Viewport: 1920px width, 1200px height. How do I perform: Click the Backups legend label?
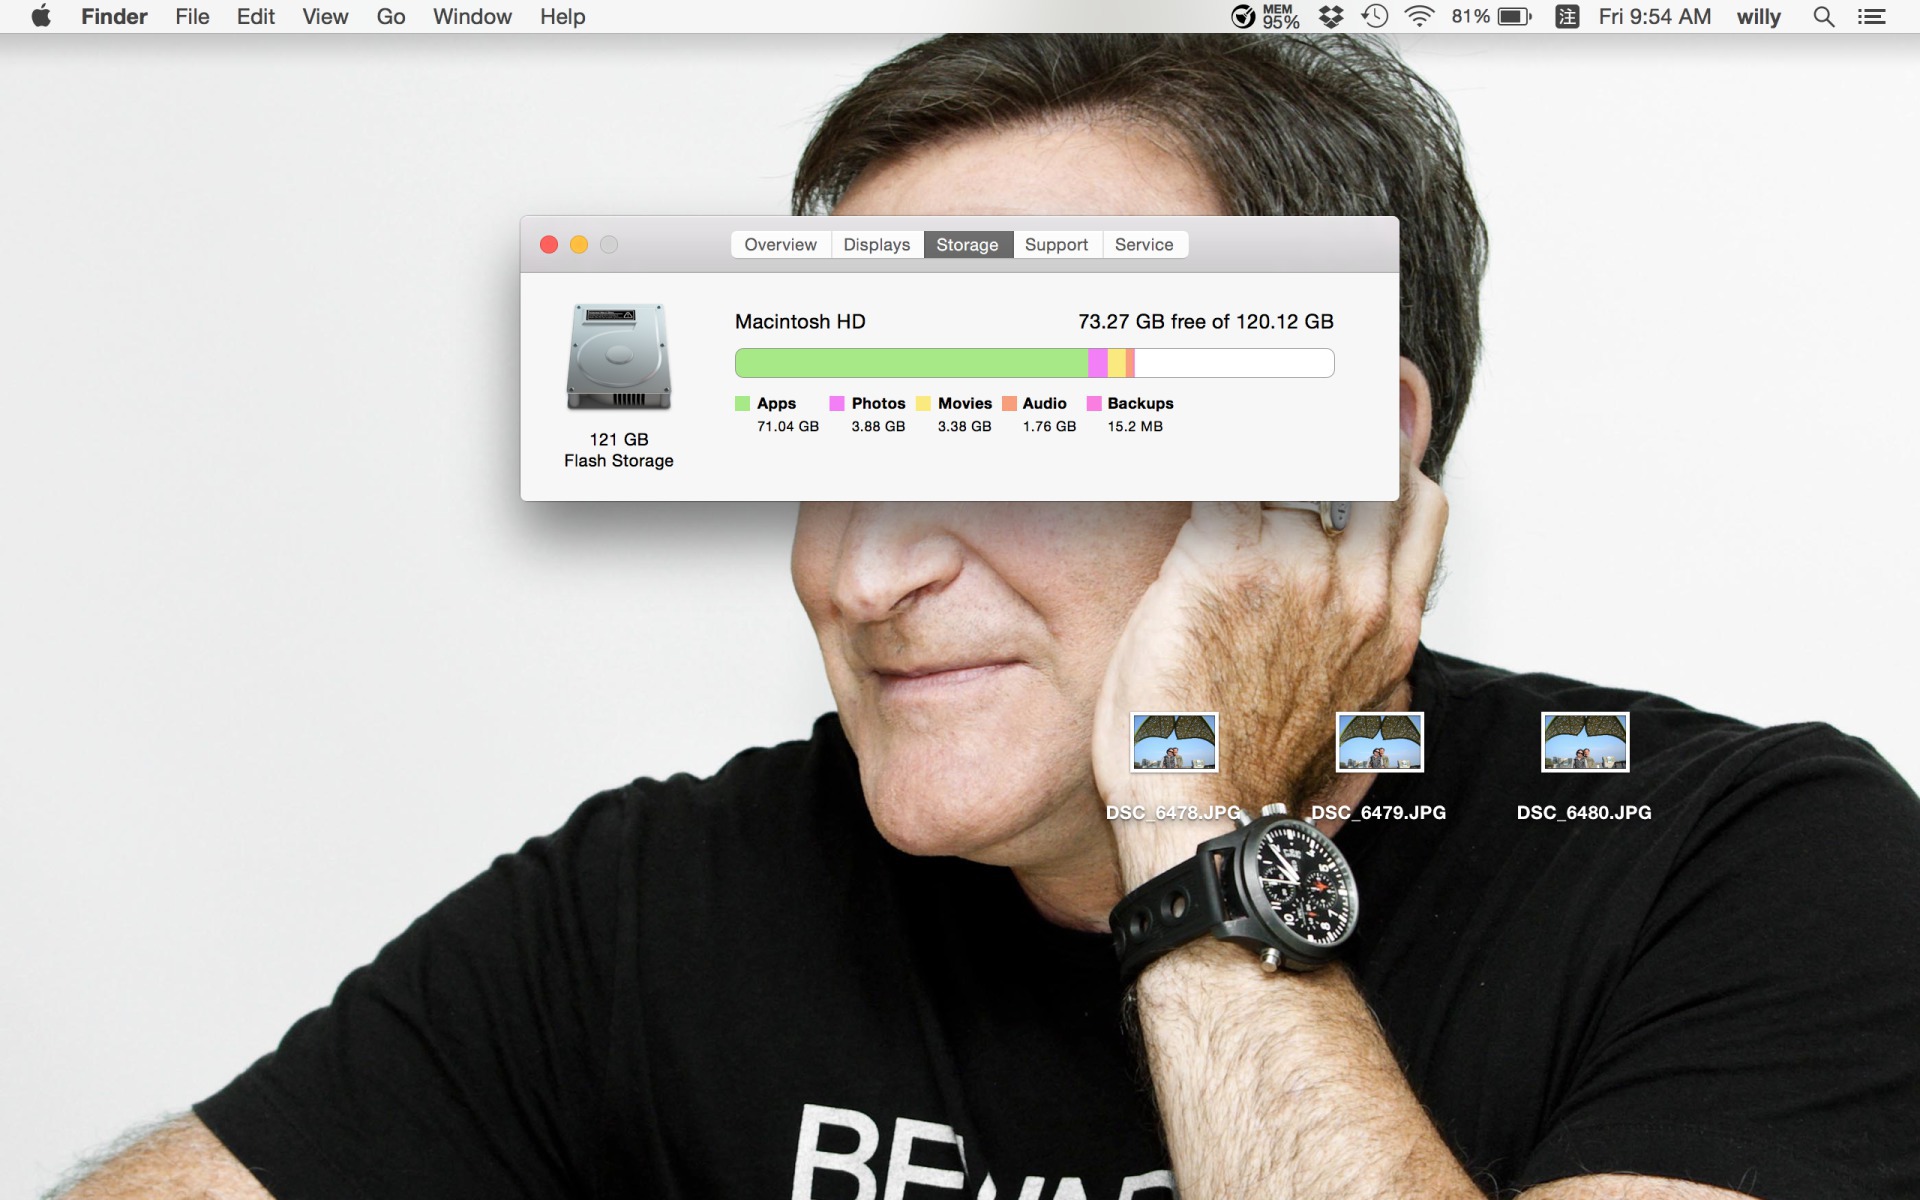tap(1140, 404)
